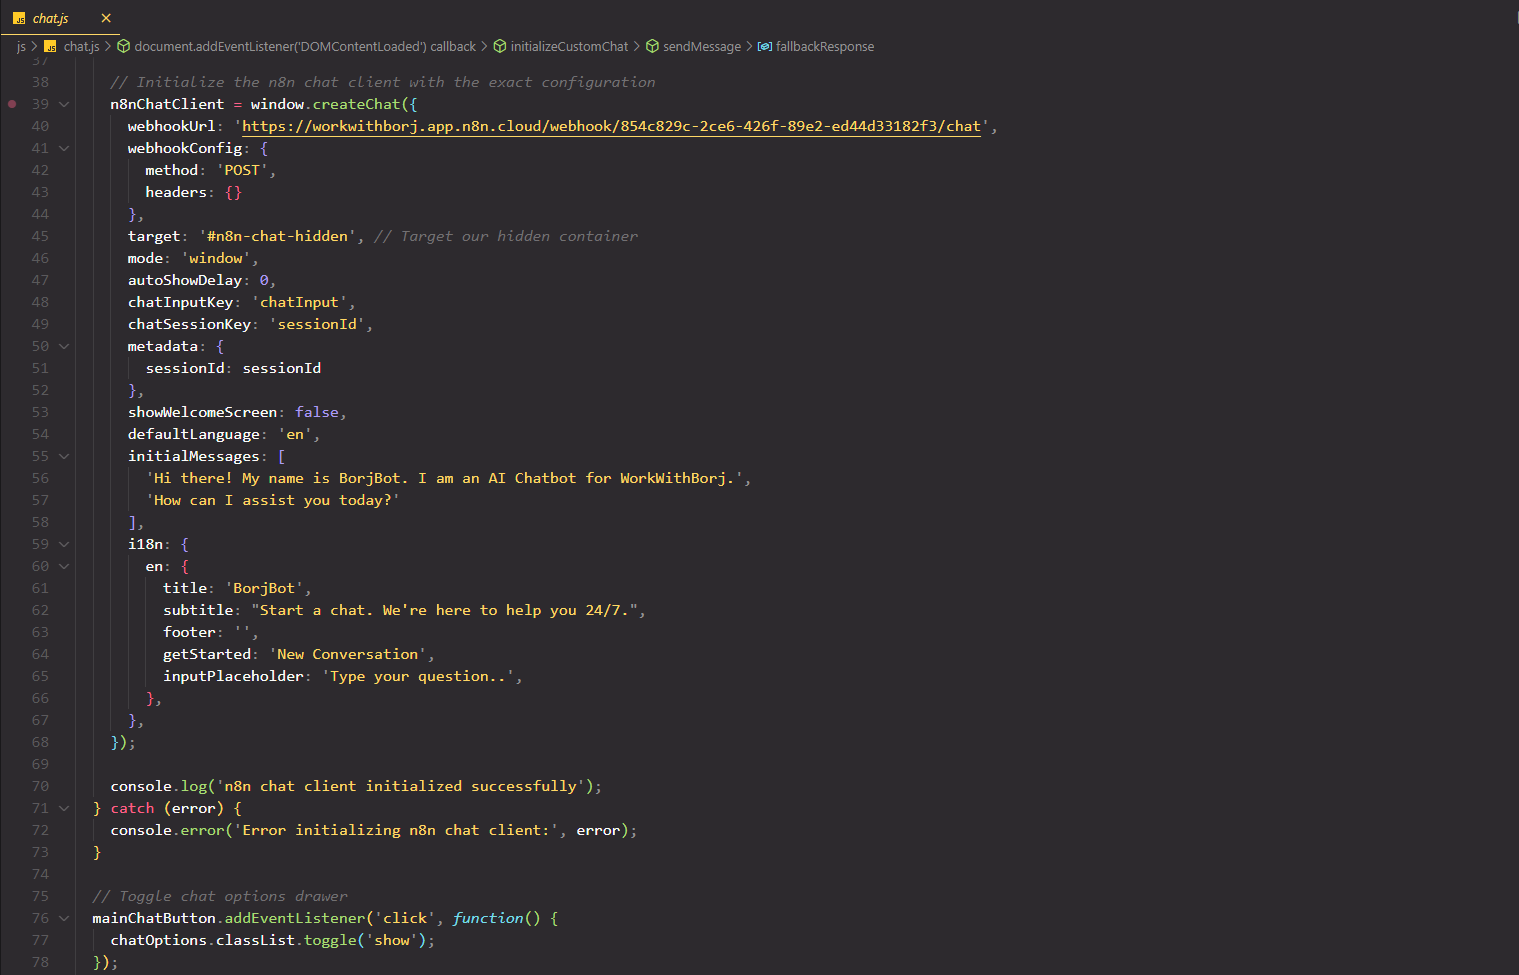Click the headers property on line 43
The width and height of the screenshot is (1519, 975).
coord(176,192)
